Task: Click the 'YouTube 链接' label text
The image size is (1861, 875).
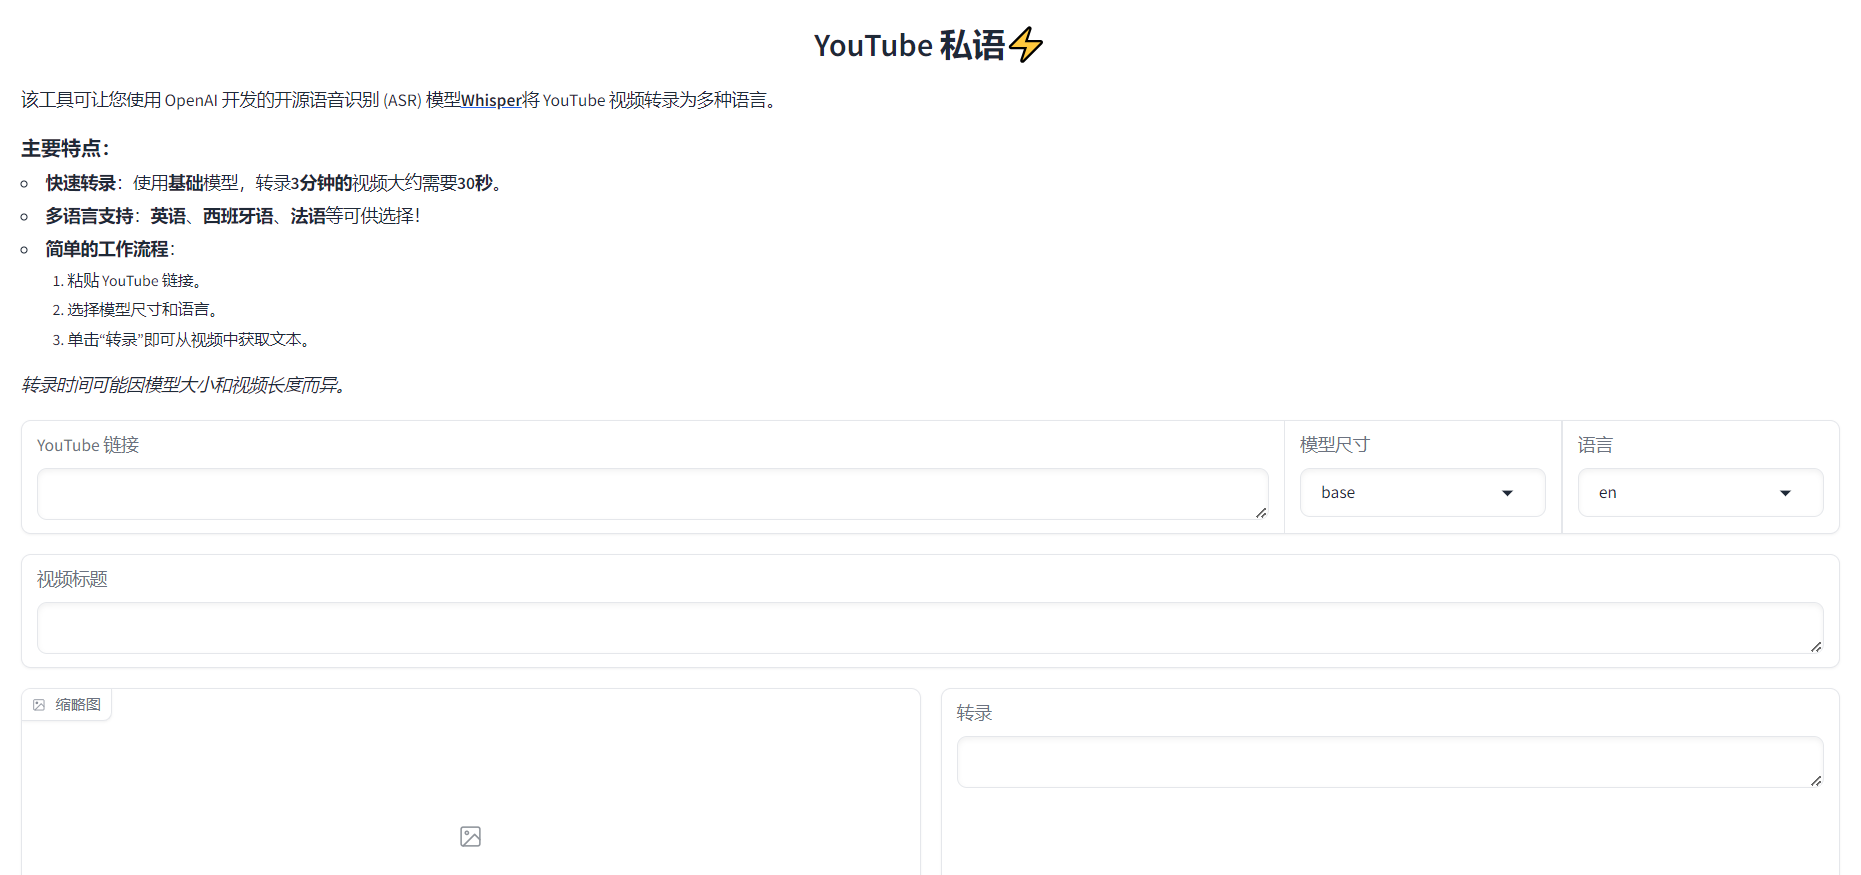Action: [x=88, y=445]
